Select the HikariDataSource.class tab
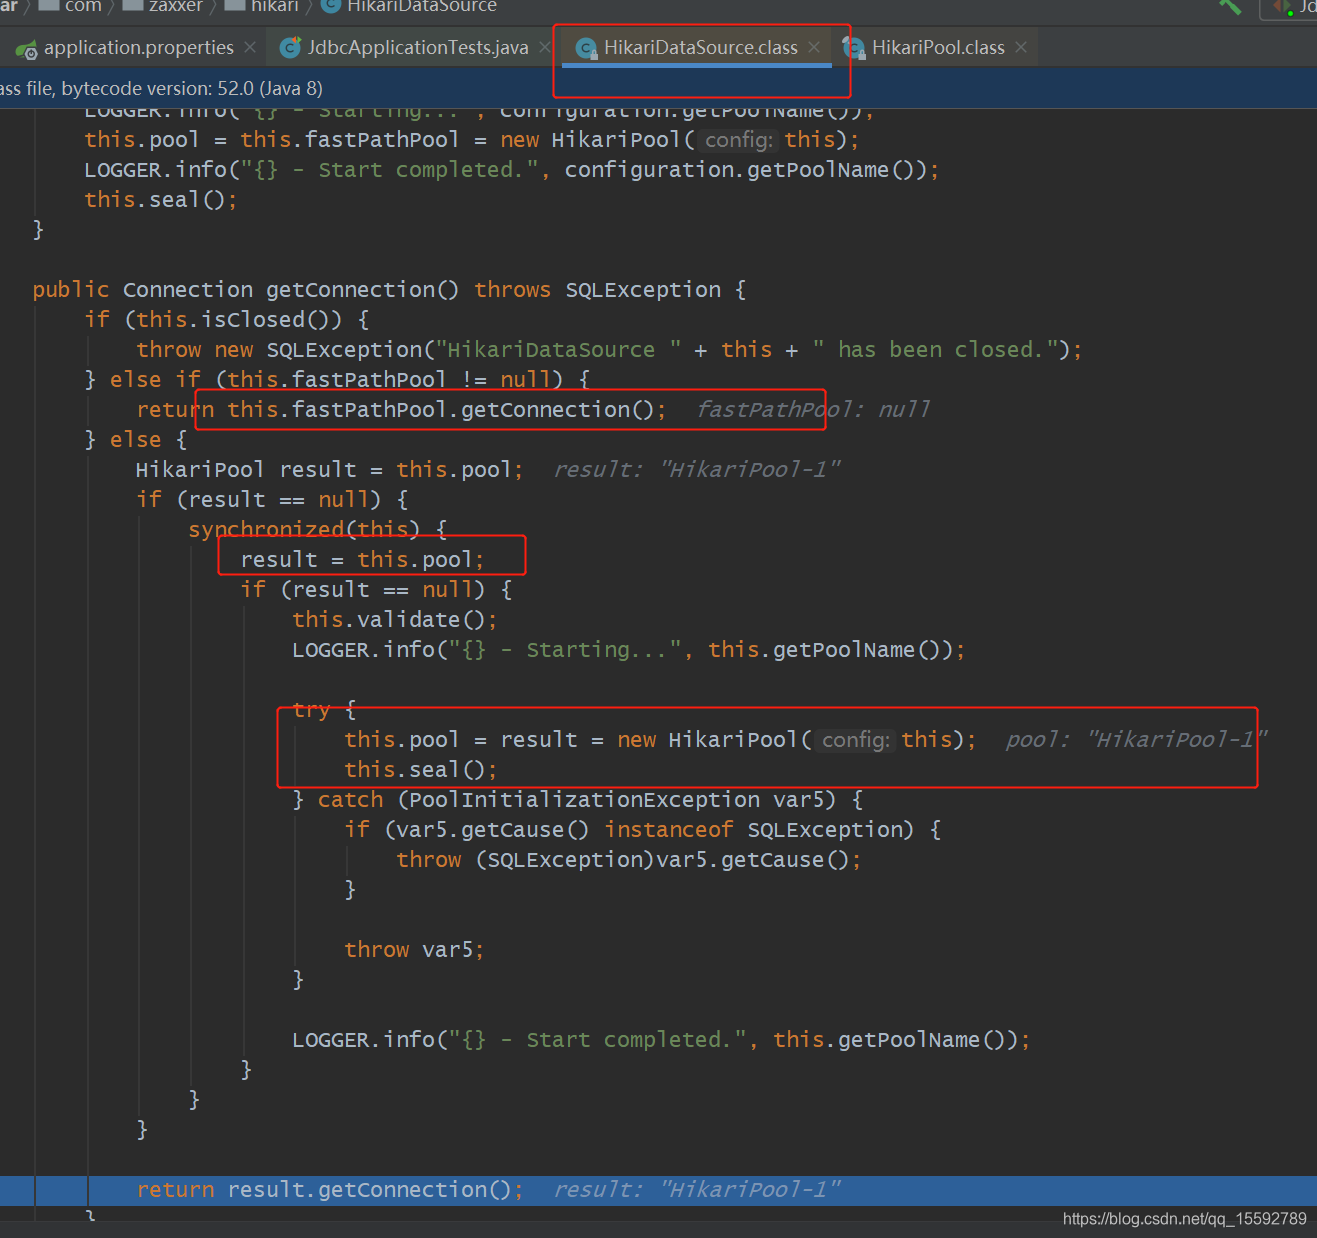 (700, 48)
